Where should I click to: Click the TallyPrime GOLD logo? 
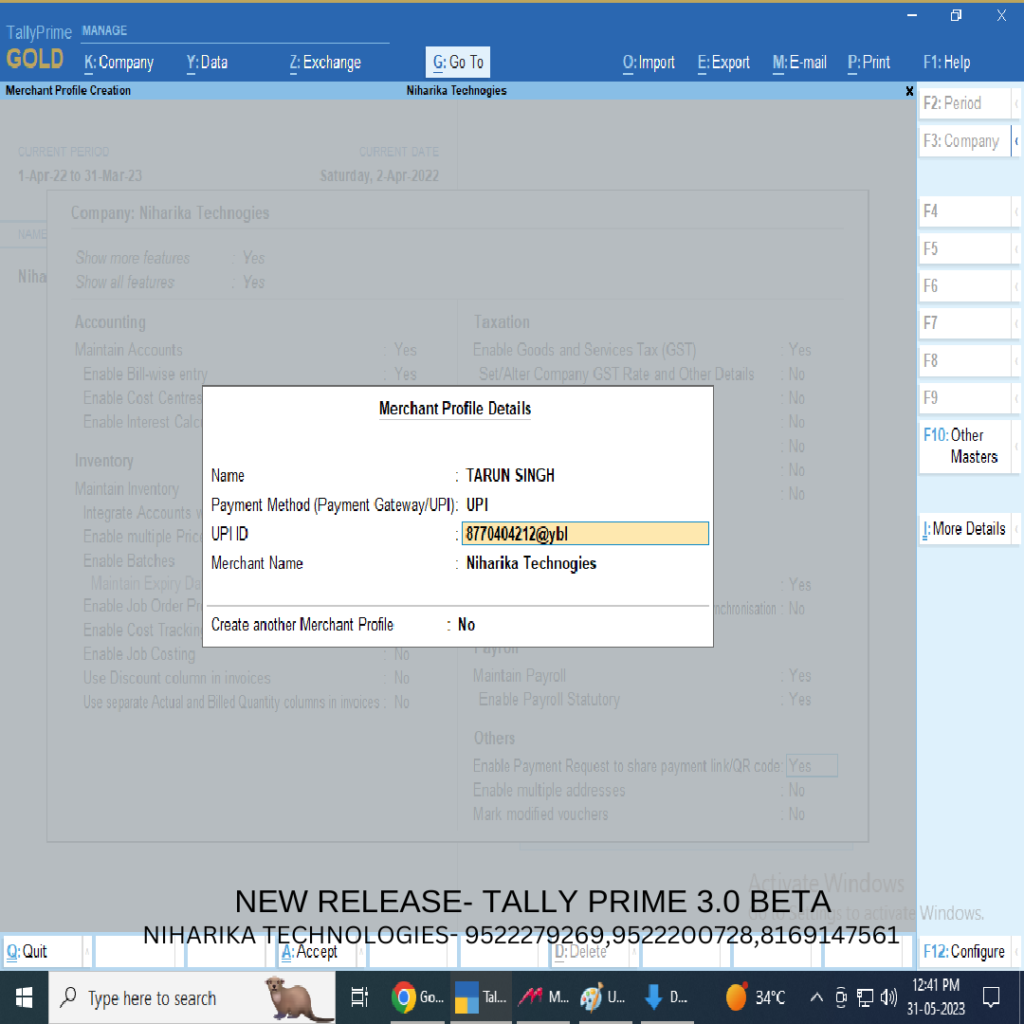[x=37, y=48]
